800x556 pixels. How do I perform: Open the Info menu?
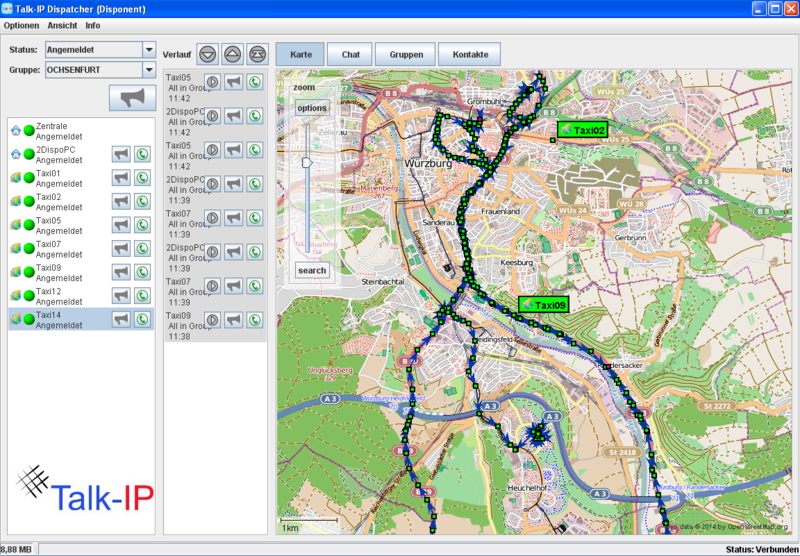coord(92,26)
